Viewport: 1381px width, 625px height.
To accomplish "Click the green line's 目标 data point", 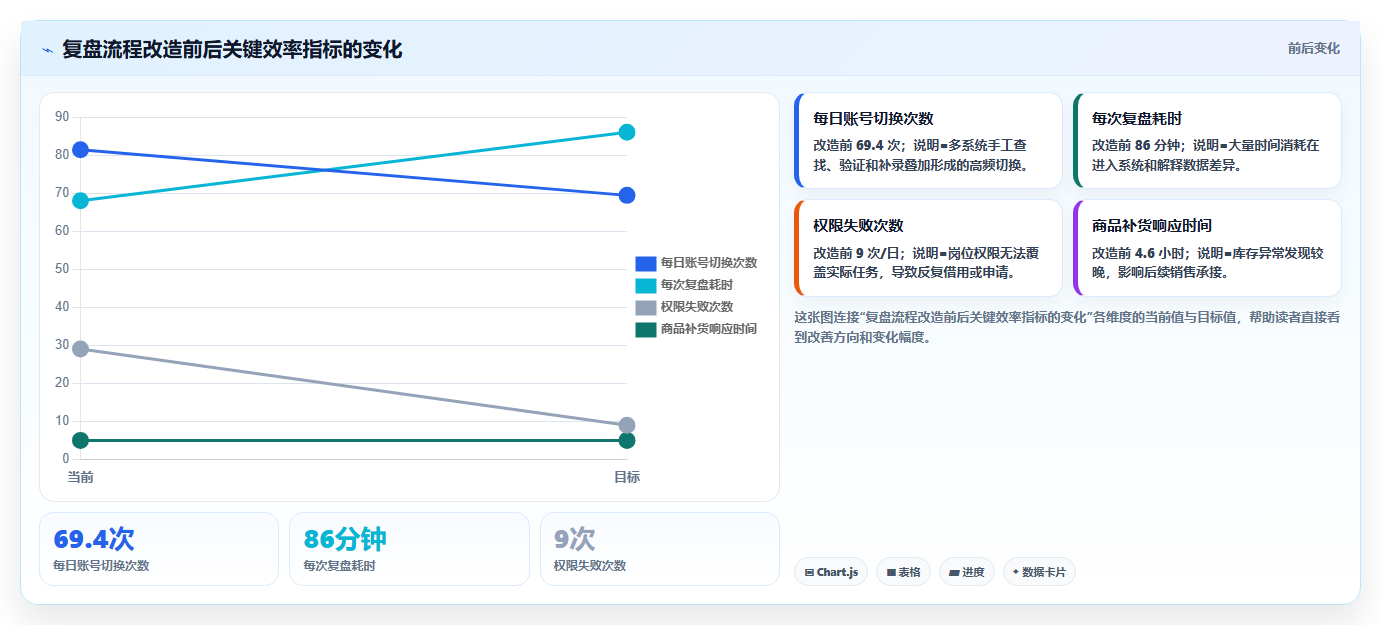I will (x=627, y=441).
